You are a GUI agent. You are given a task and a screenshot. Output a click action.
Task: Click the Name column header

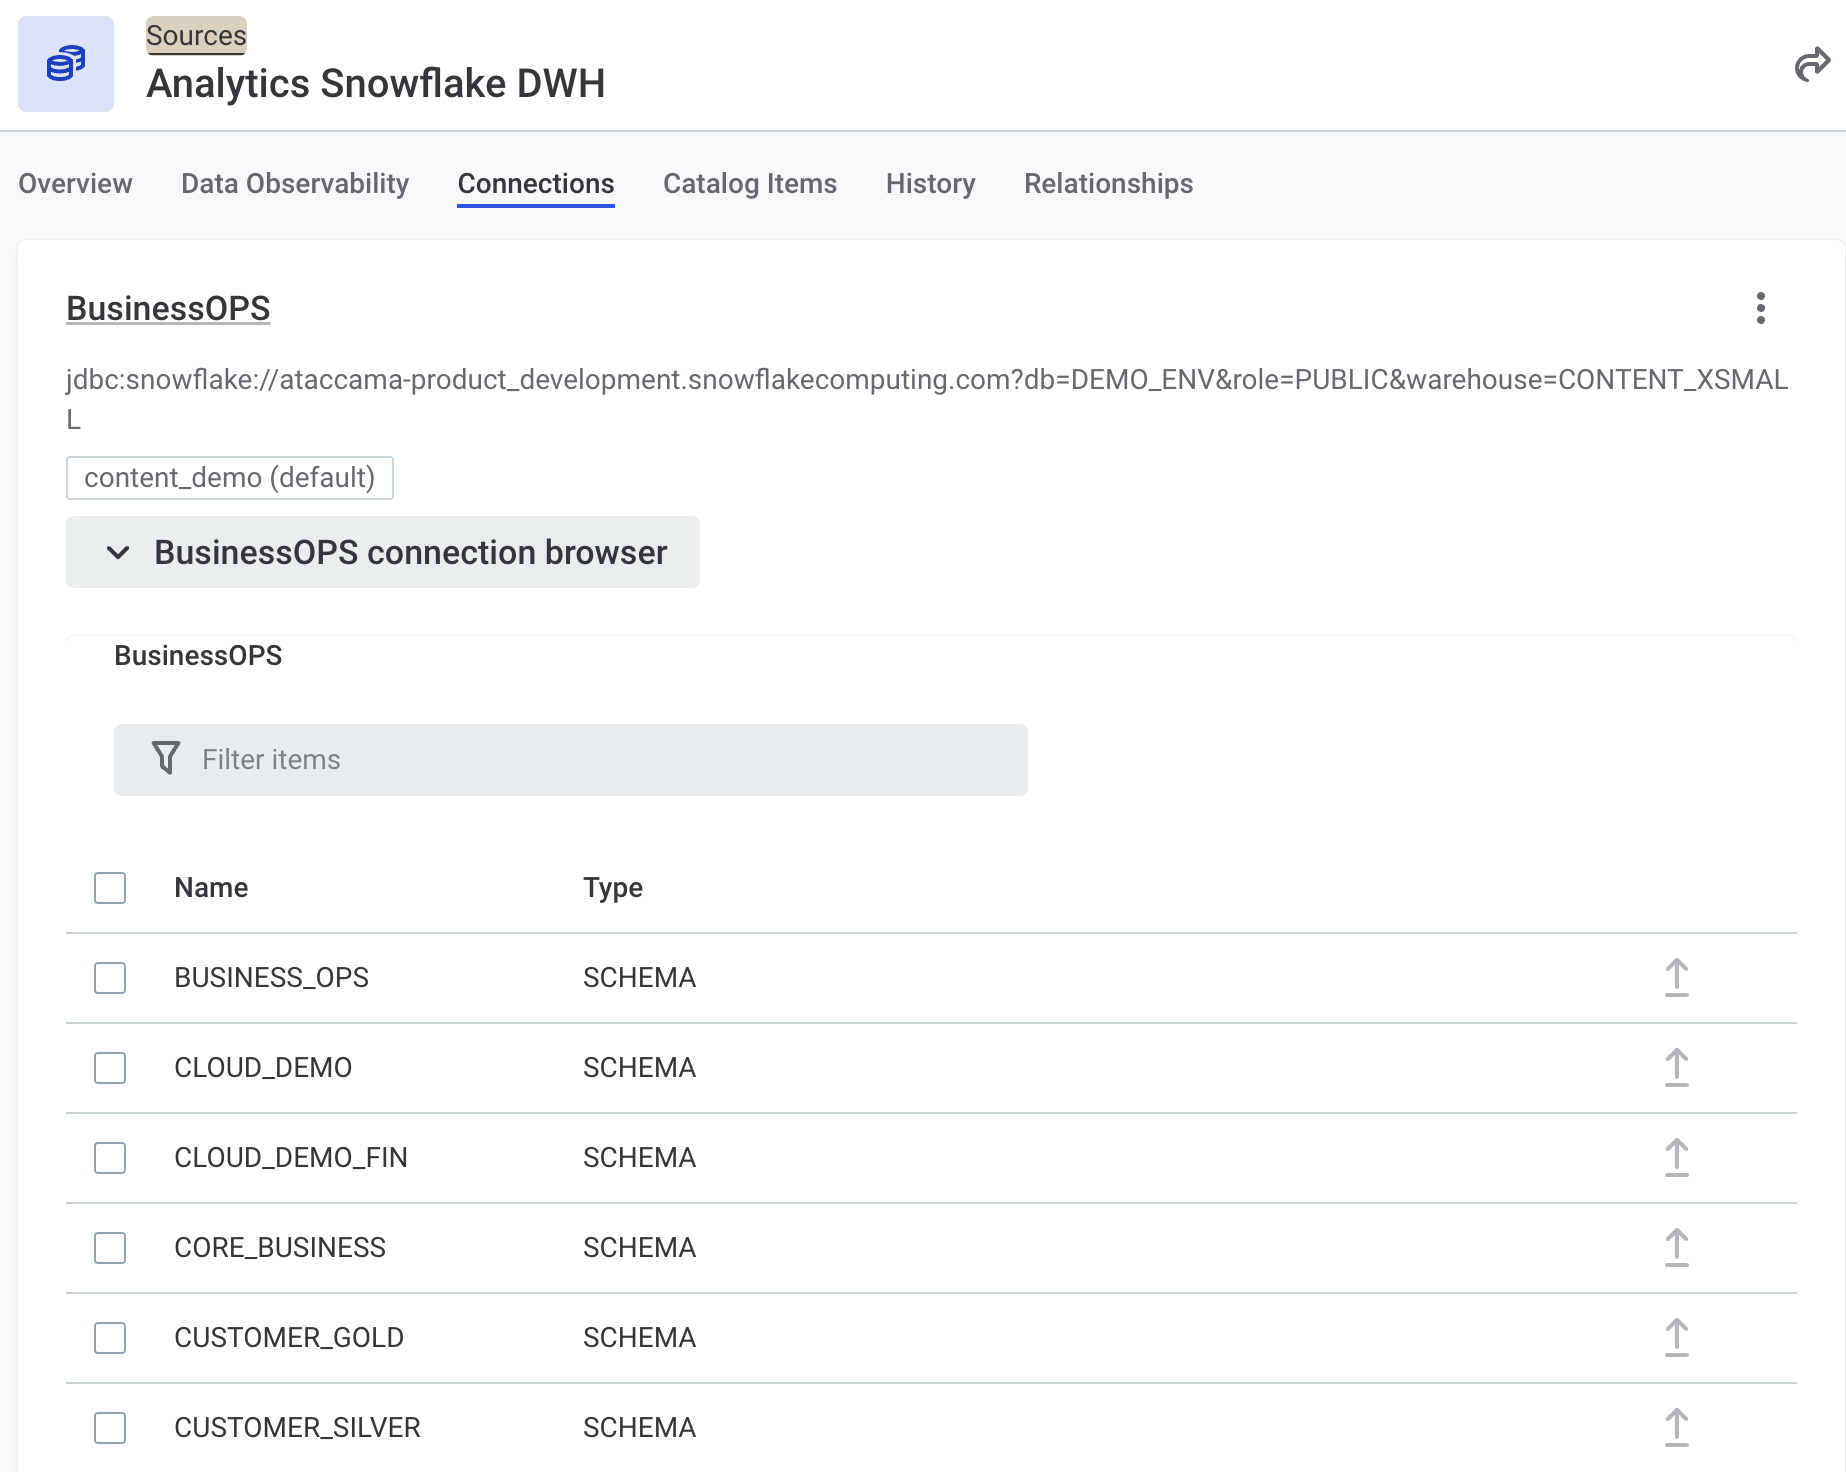[x=211, y=888]
